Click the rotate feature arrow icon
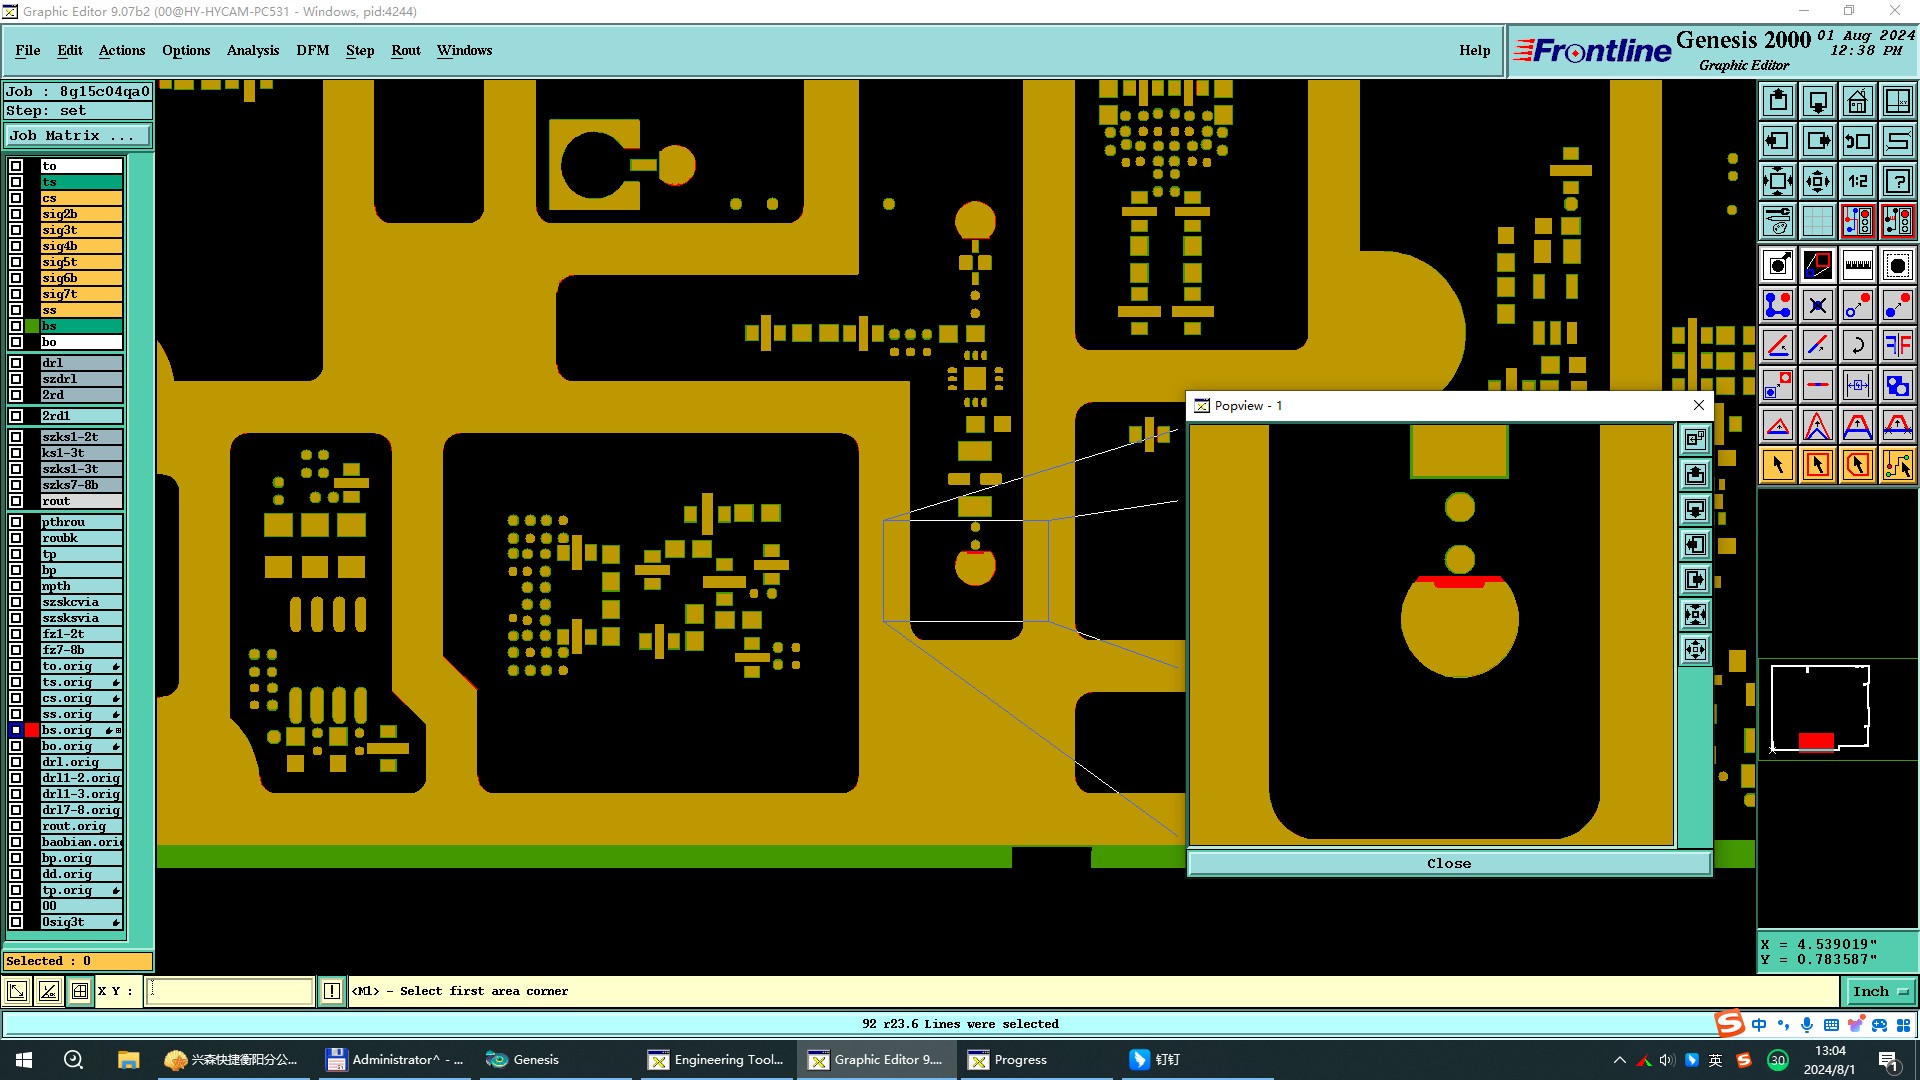Viewport: 1920px width, 1080px height. coord(1858,345)
